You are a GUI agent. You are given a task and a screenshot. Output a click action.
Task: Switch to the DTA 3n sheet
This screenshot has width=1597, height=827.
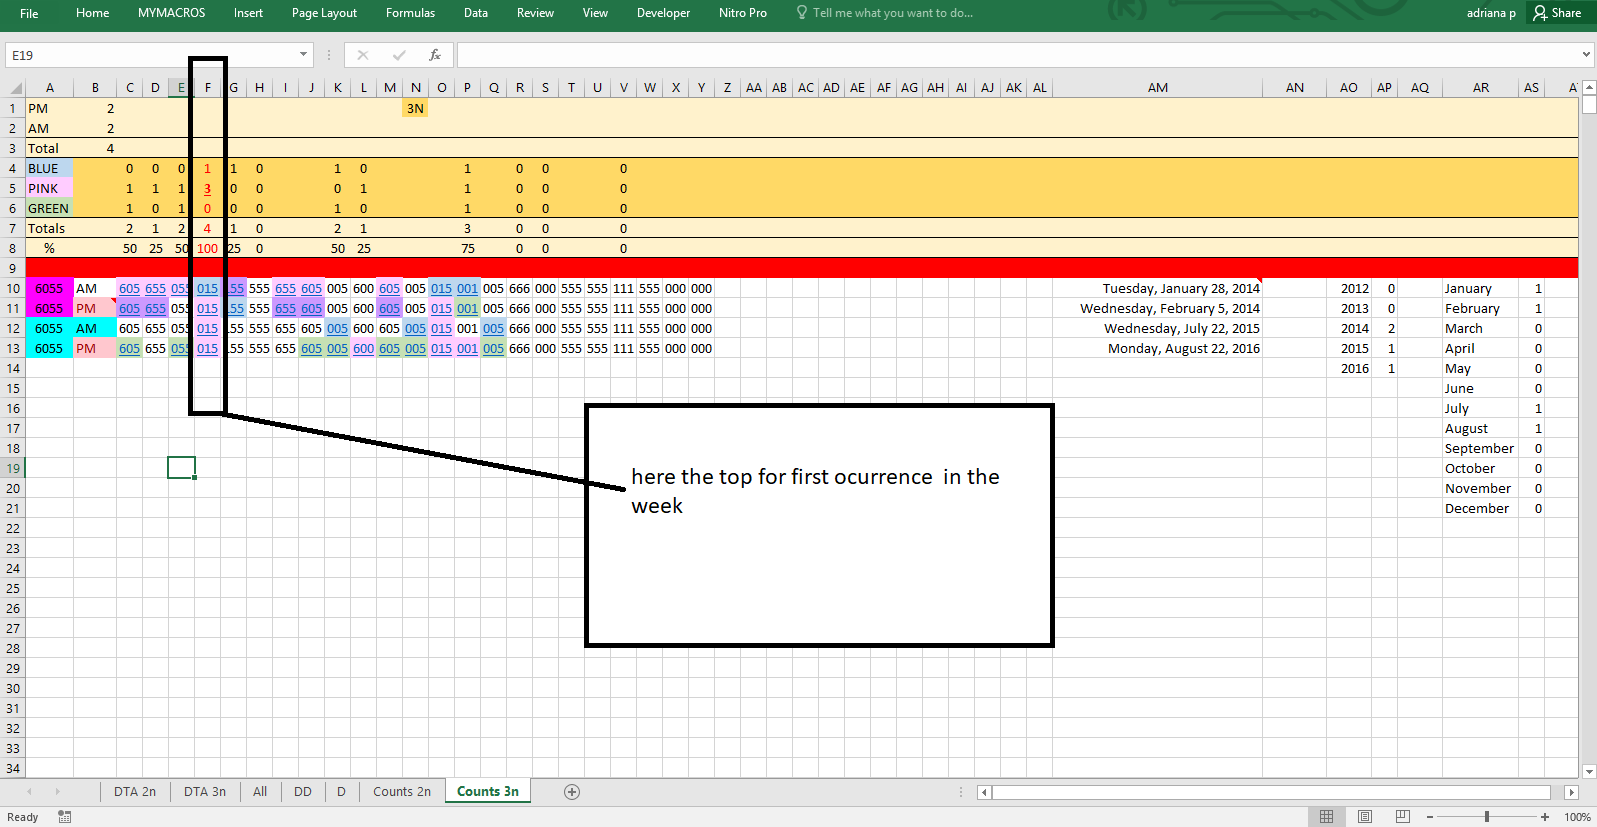pyautogui.click(x=205, y=792)
